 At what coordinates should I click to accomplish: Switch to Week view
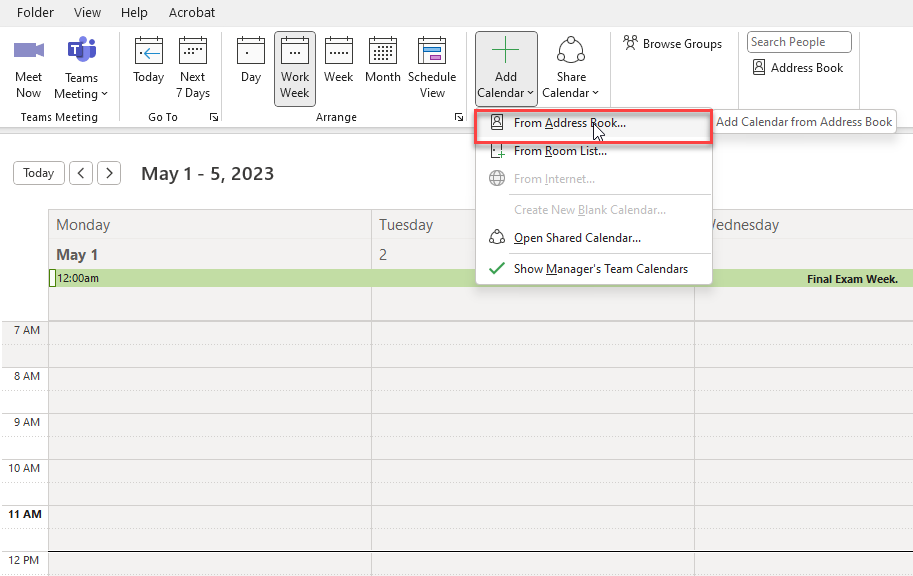tap(338, 67)
